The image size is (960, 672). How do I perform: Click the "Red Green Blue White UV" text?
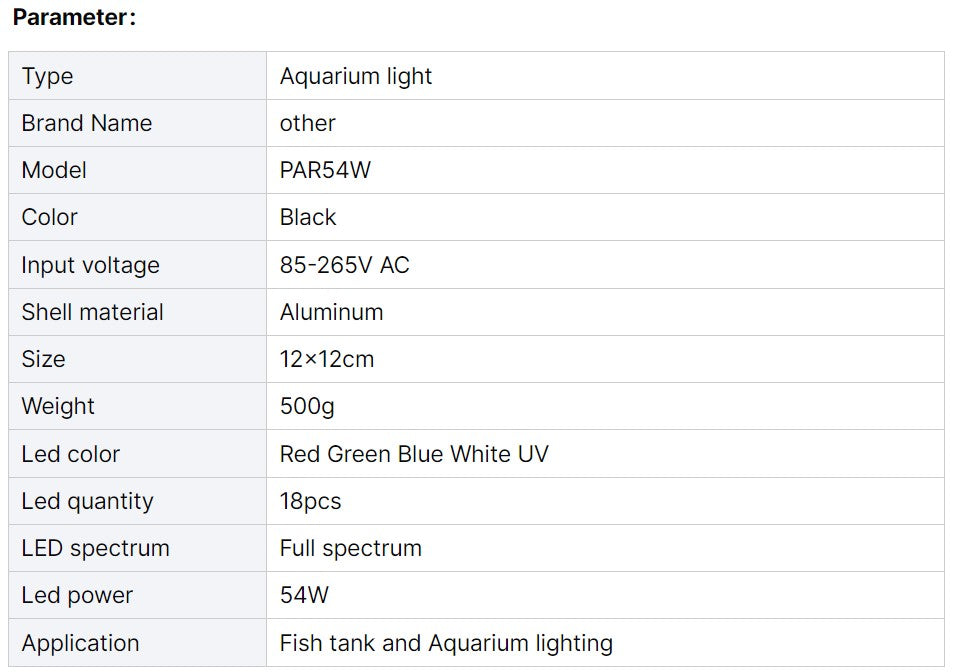[x=414, y=454]
